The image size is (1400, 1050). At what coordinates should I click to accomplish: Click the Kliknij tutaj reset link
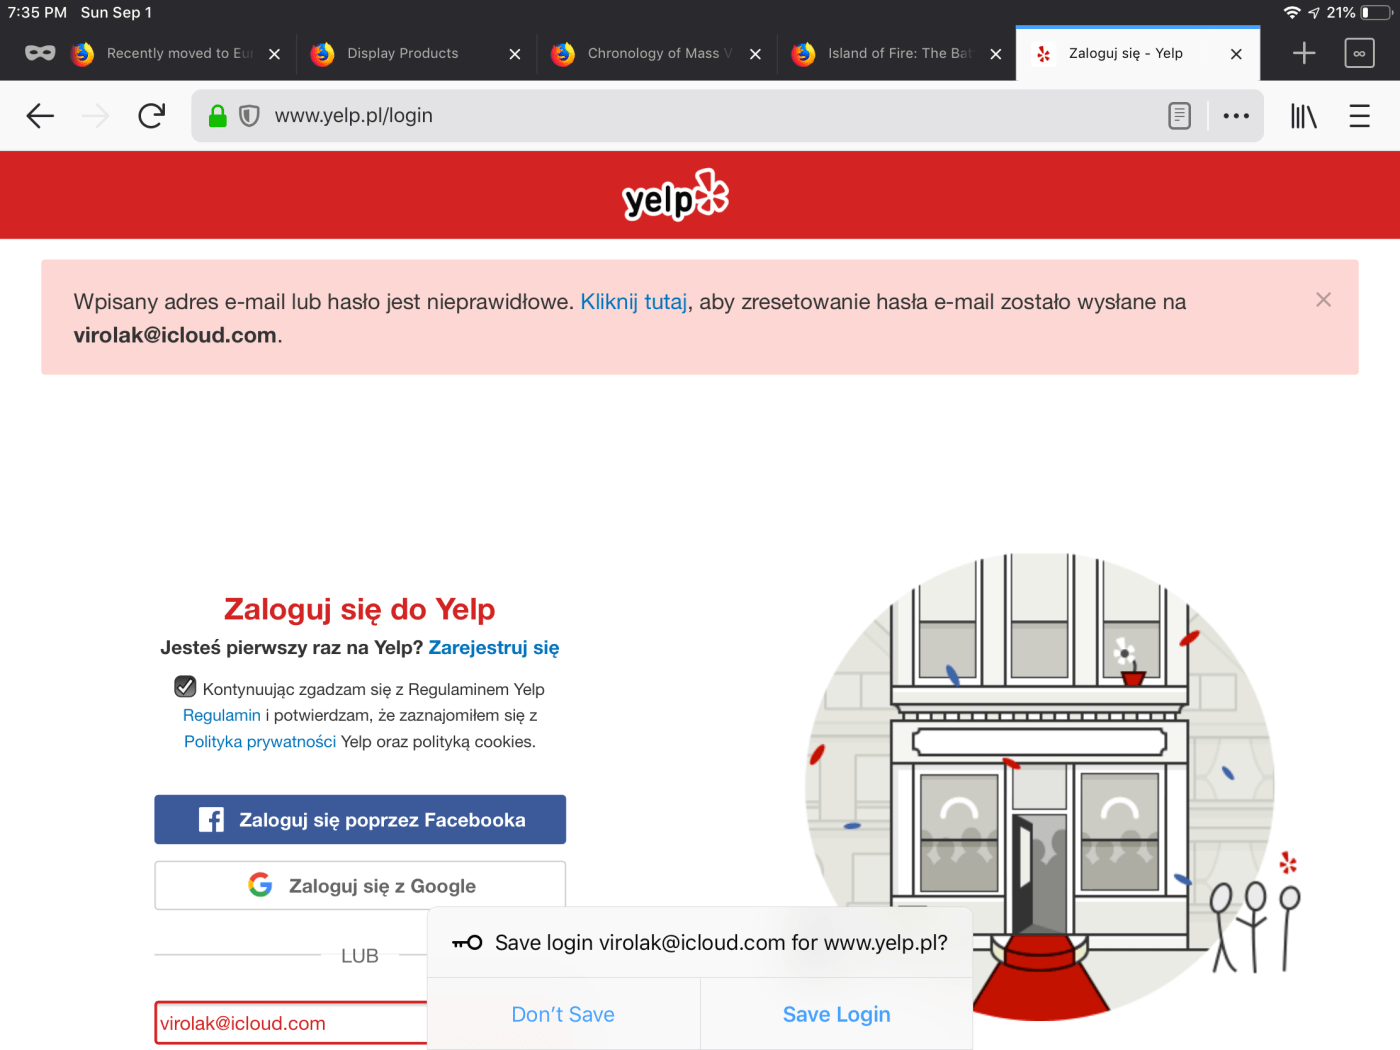(x=634, y=302)
